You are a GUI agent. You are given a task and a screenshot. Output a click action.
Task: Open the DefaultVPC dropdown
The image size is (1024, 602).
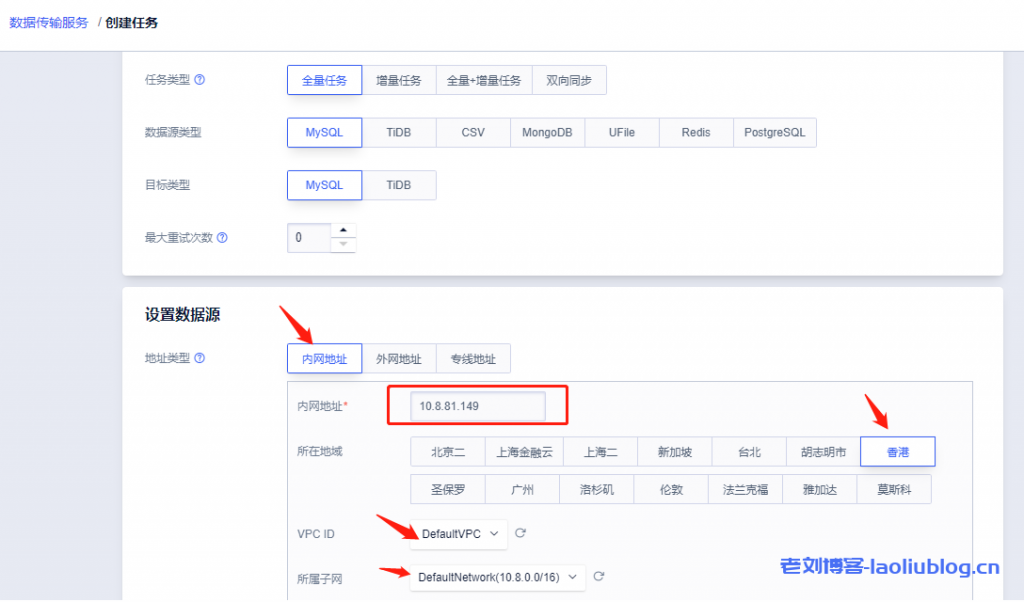coord(459,534)
